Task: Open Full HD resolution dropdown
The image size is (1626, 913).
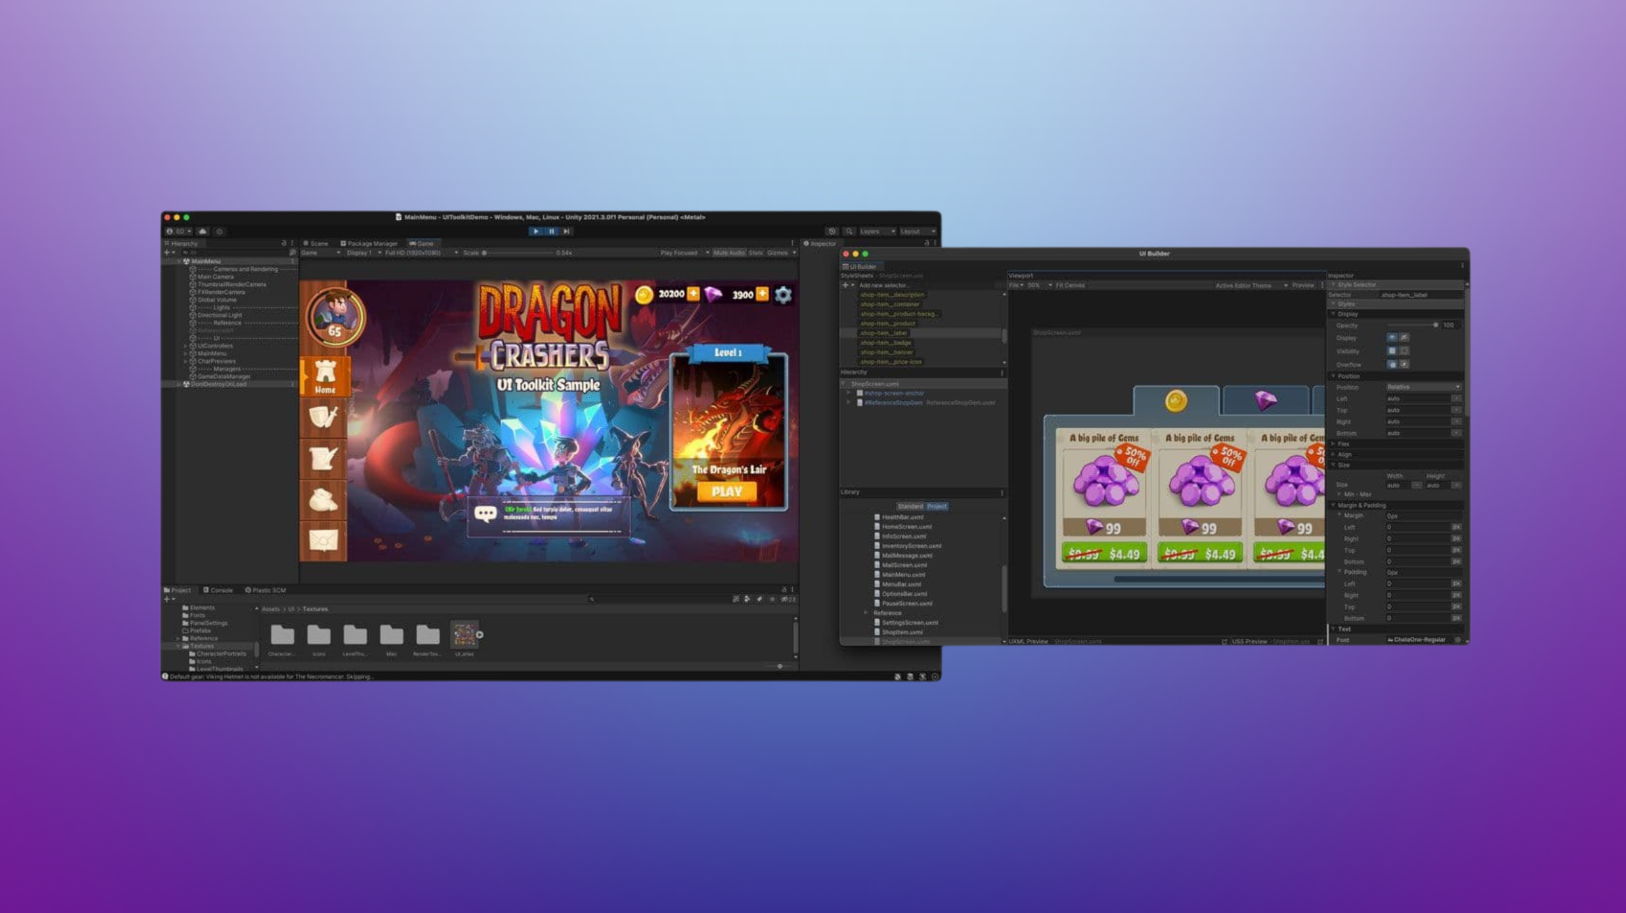Action: click(419, 253)
